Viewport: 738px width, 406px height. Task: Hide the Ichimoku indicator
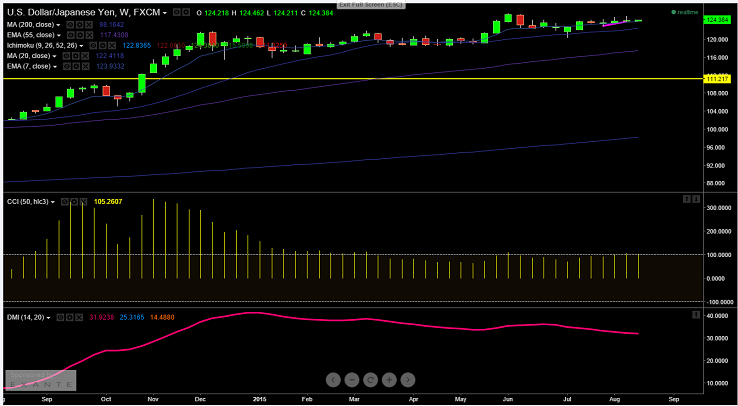93,46
